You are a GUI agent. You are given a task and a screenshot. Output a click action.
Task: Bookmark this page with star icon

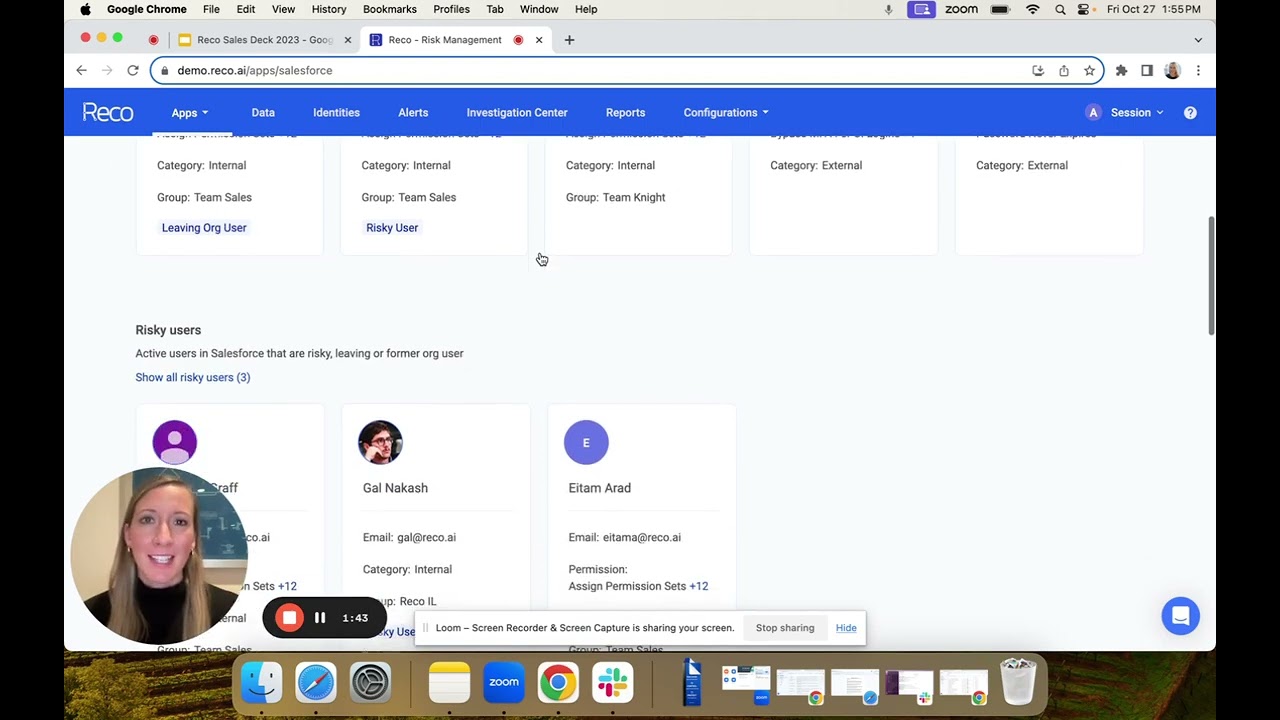pos(1089,71)
